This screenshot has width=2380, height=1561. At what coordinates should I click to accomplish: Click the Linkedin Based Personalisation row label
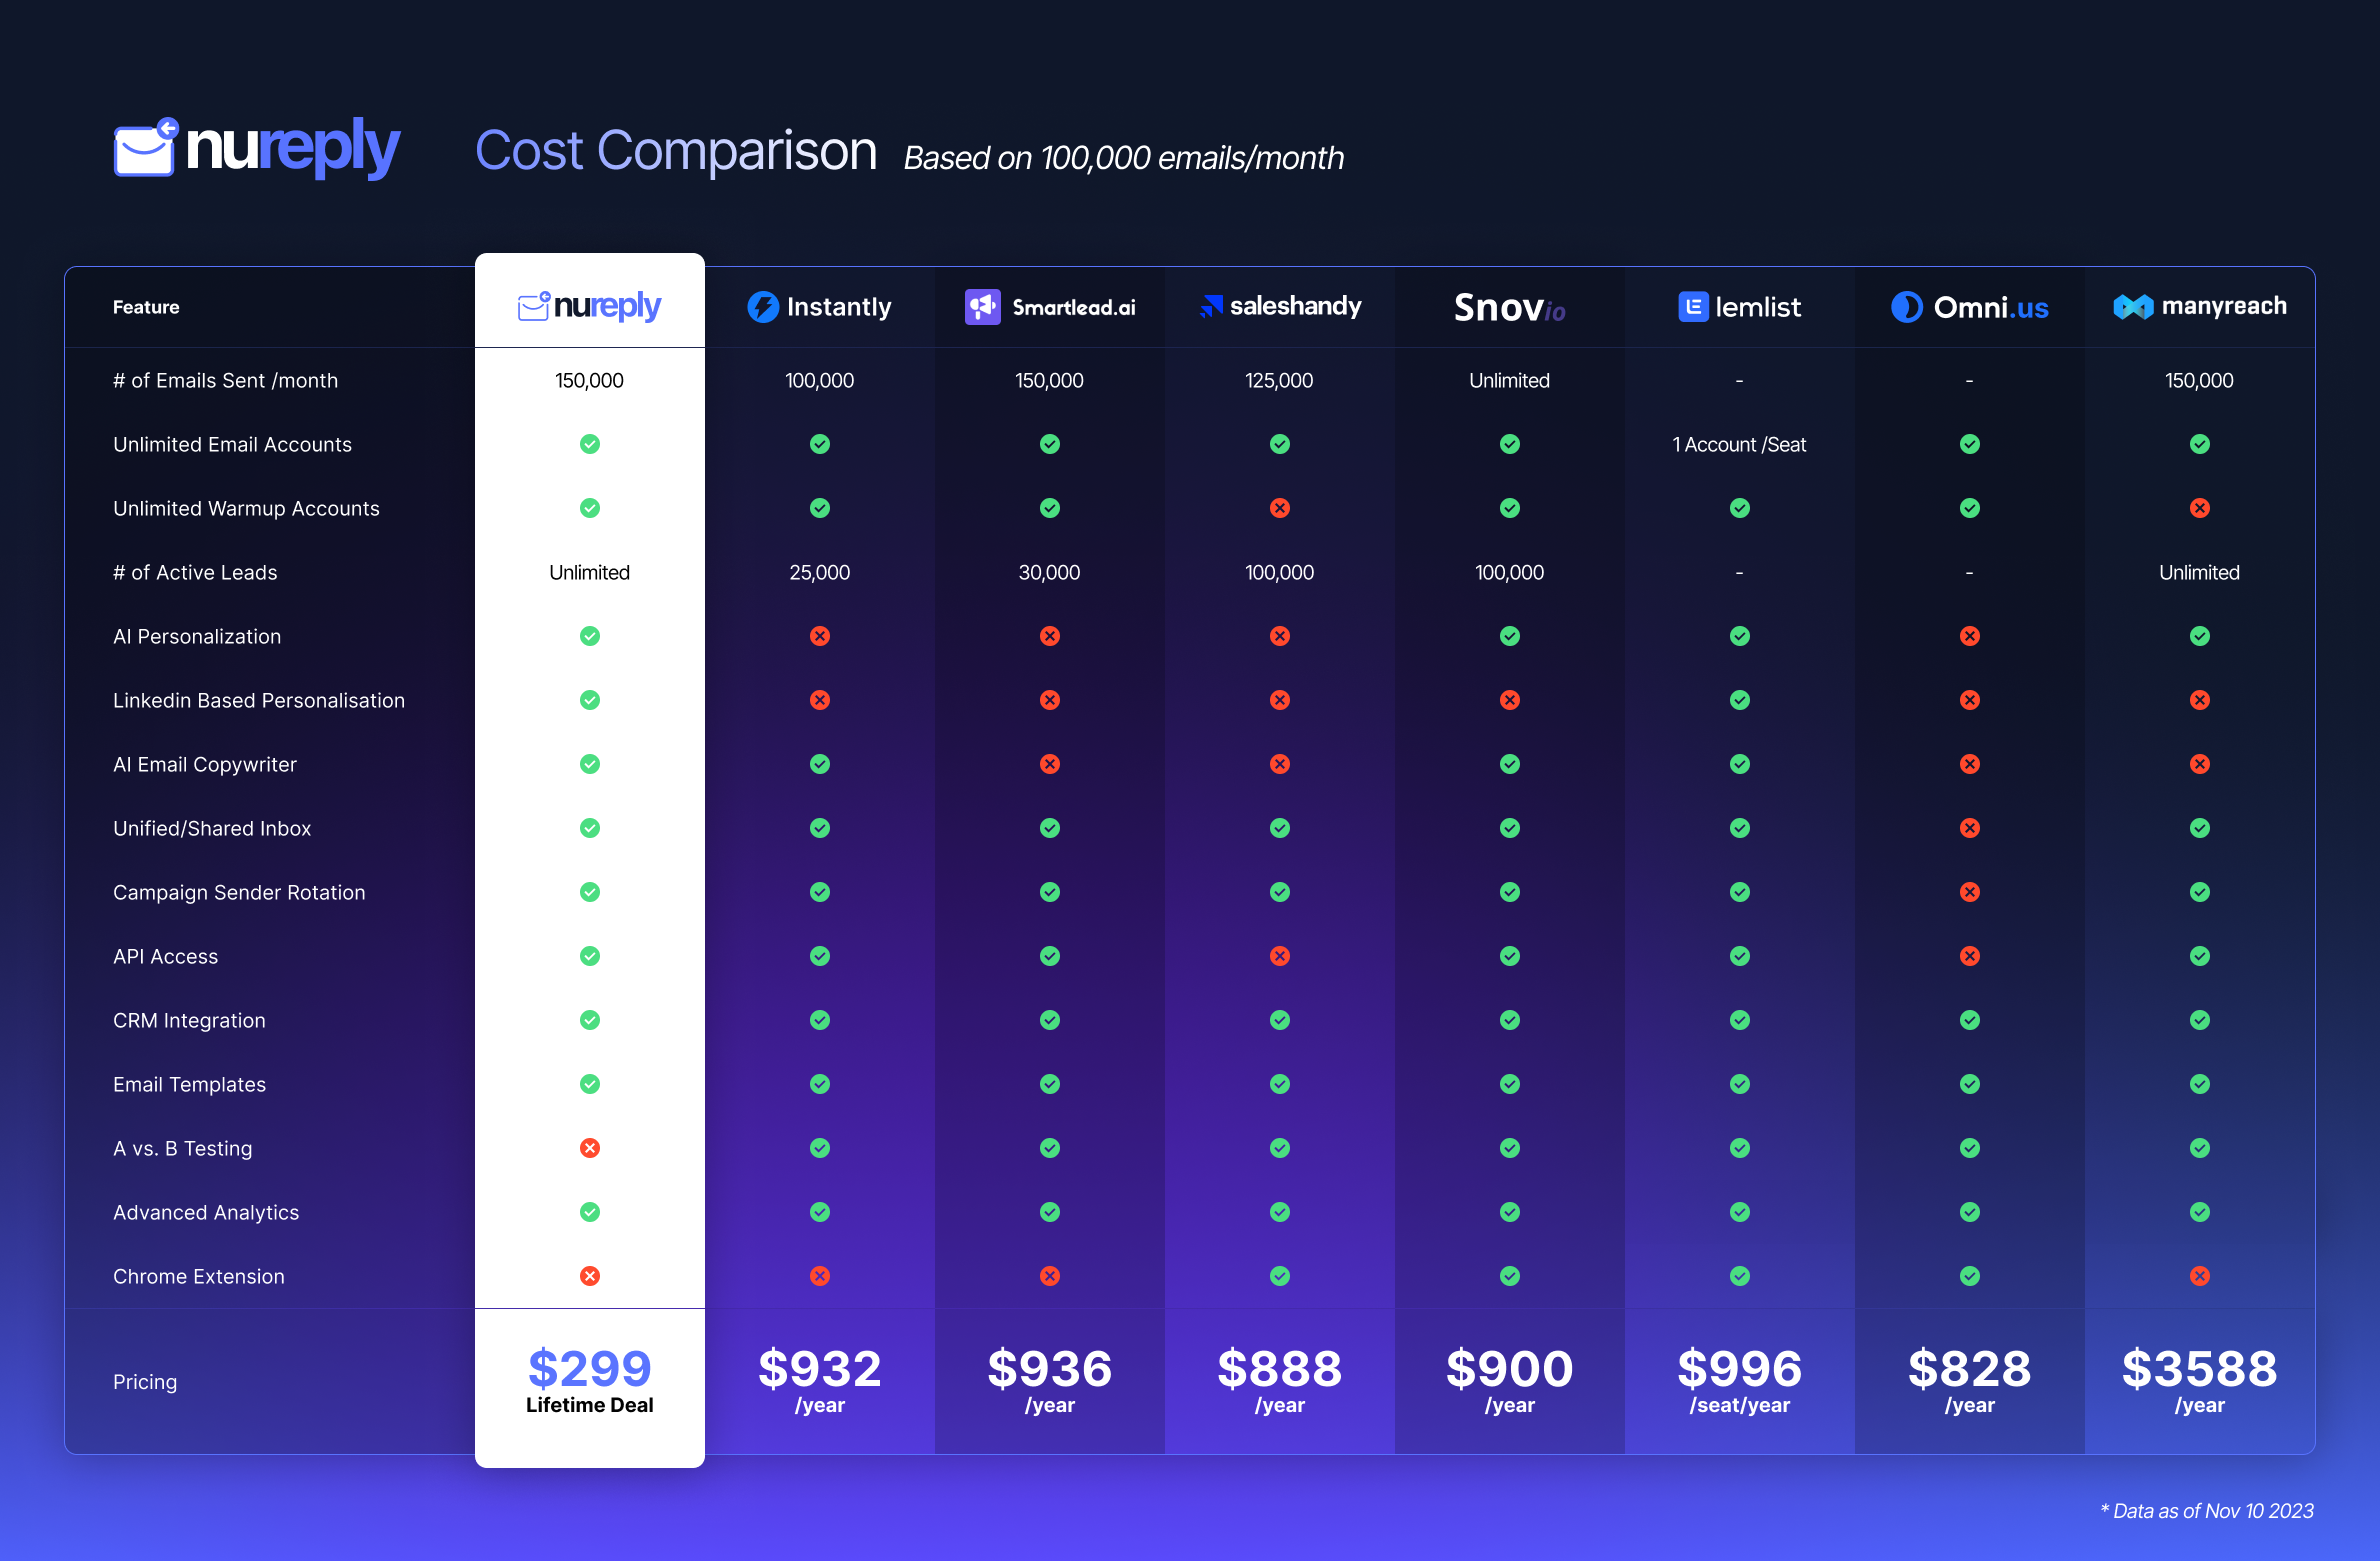(x=259, y=700)
